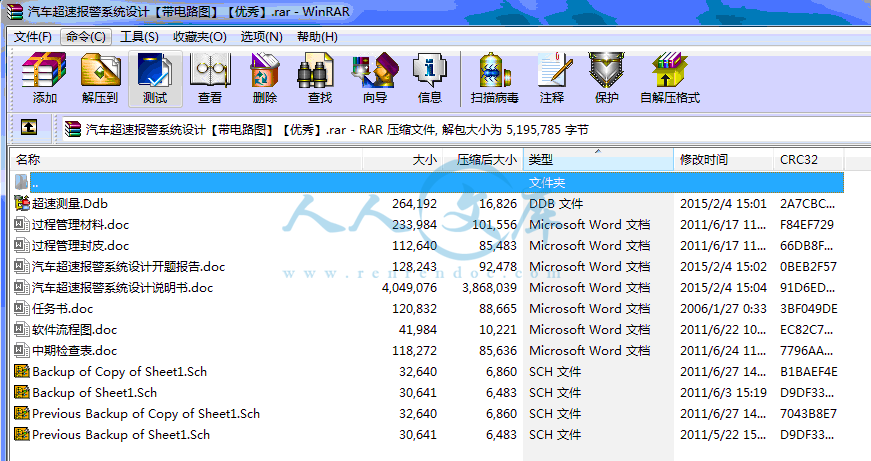
Task: Click the 添加 (Add) toolbar icon
Action: point(44,70)
